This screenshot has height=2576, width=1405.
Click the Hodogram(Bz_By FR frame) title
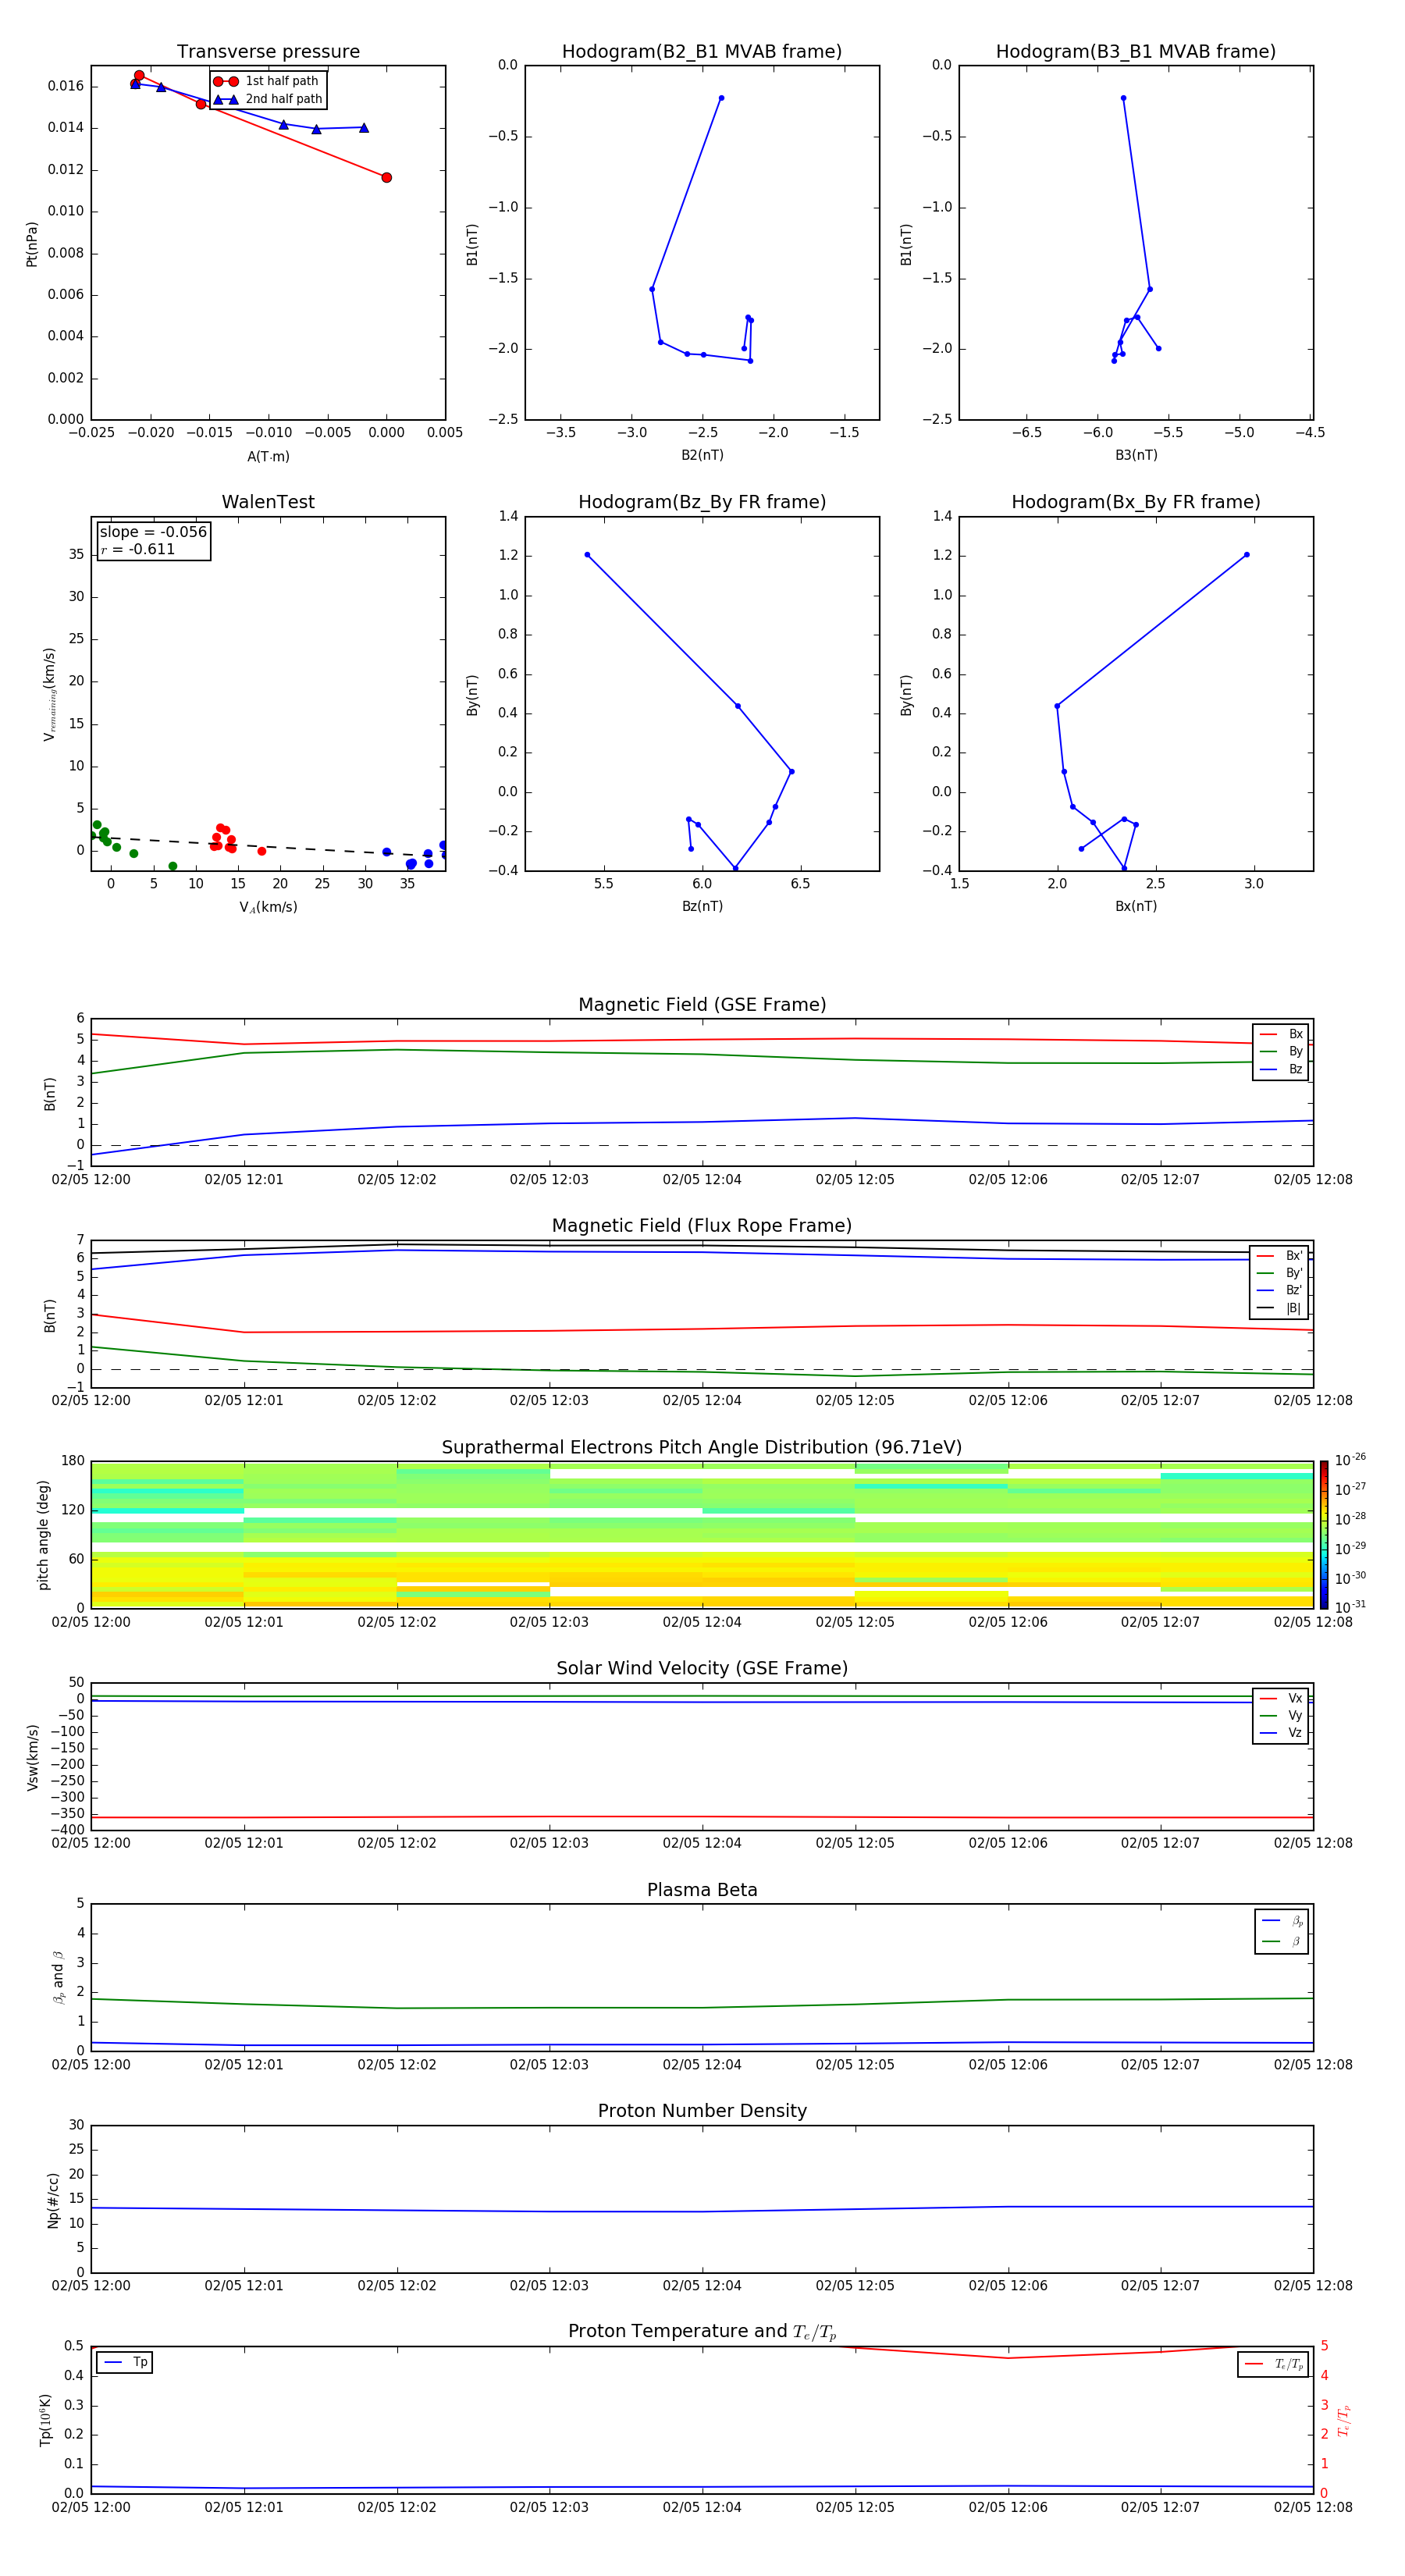point(701,502)
